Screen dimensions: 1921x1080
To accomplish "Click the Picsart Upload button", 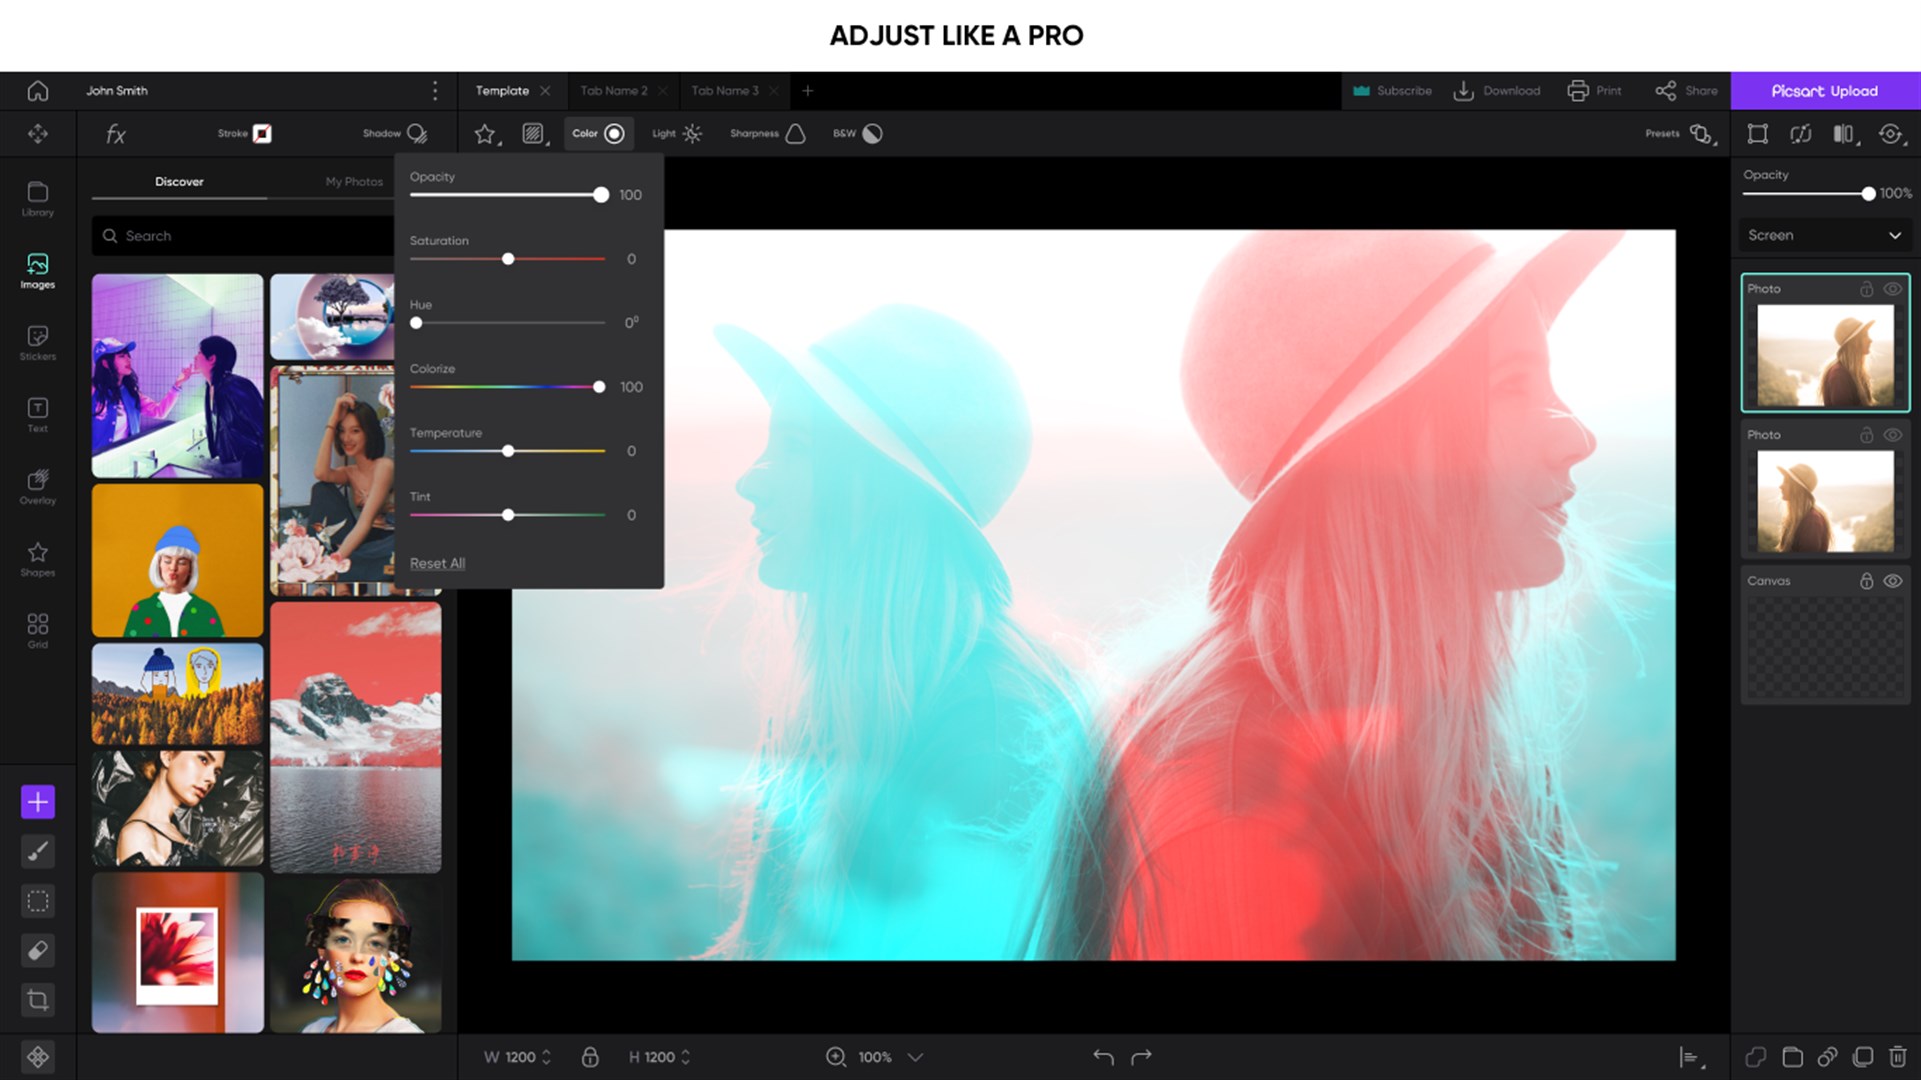I will [x=1827, y=90].
